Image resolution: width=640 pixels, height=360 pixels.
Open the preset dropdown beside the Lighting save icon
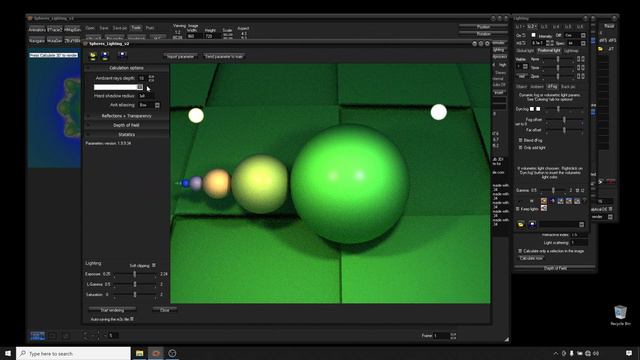pos(562,224)
